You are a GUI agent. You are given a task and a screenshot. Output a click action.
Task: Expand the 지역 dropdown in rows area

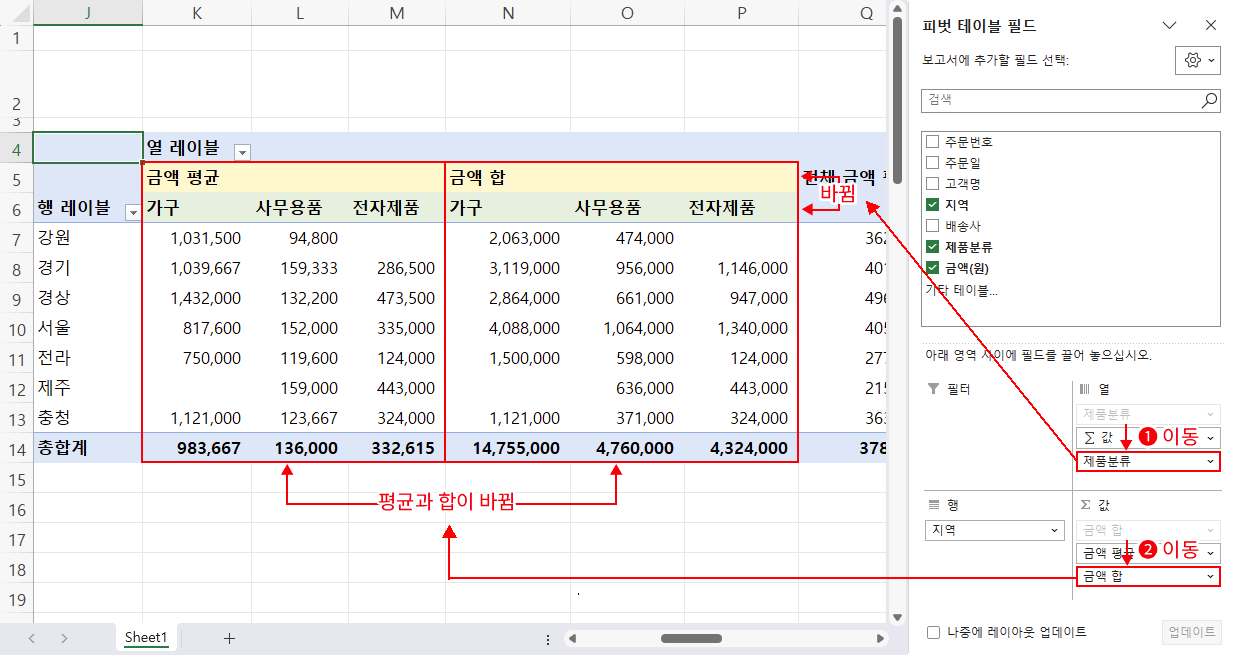1055,530
